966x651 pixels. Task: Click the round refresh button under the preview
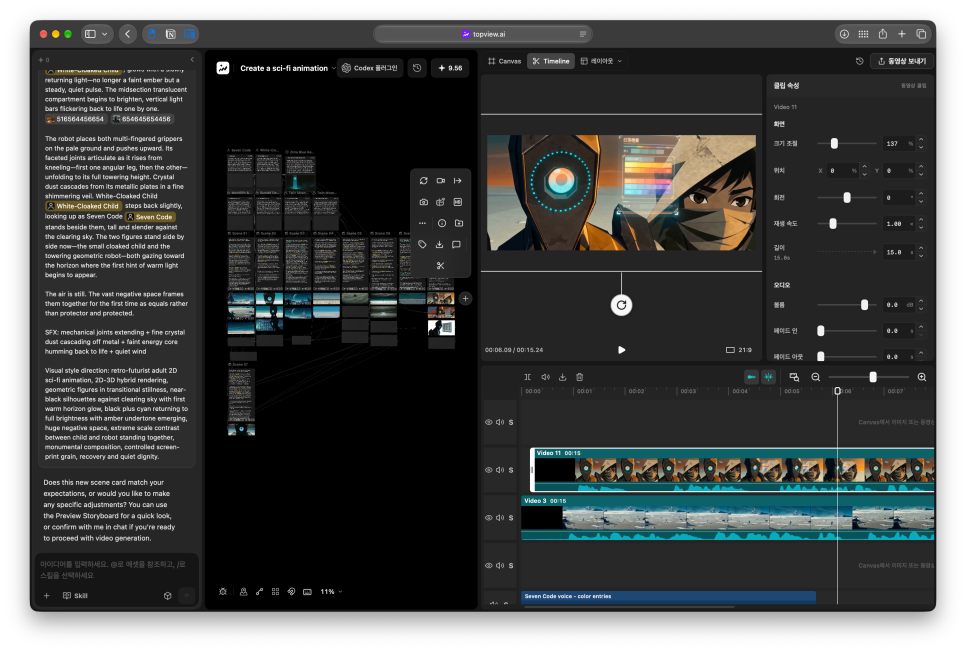[x=621, y=305]
